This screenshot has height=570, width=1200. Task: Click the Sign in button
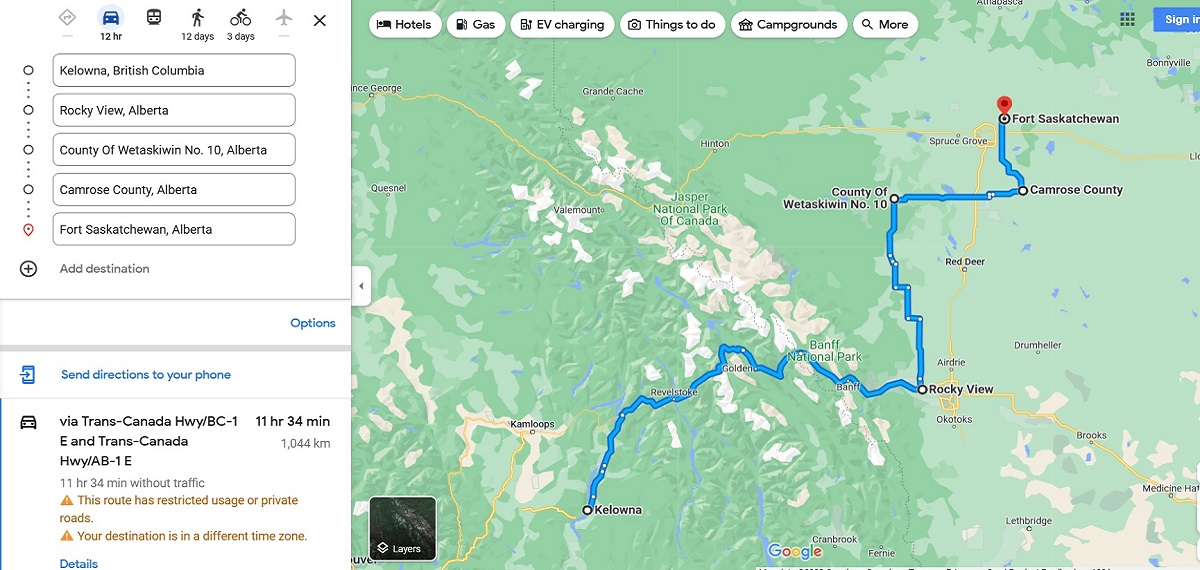(x=1176, y=19)
